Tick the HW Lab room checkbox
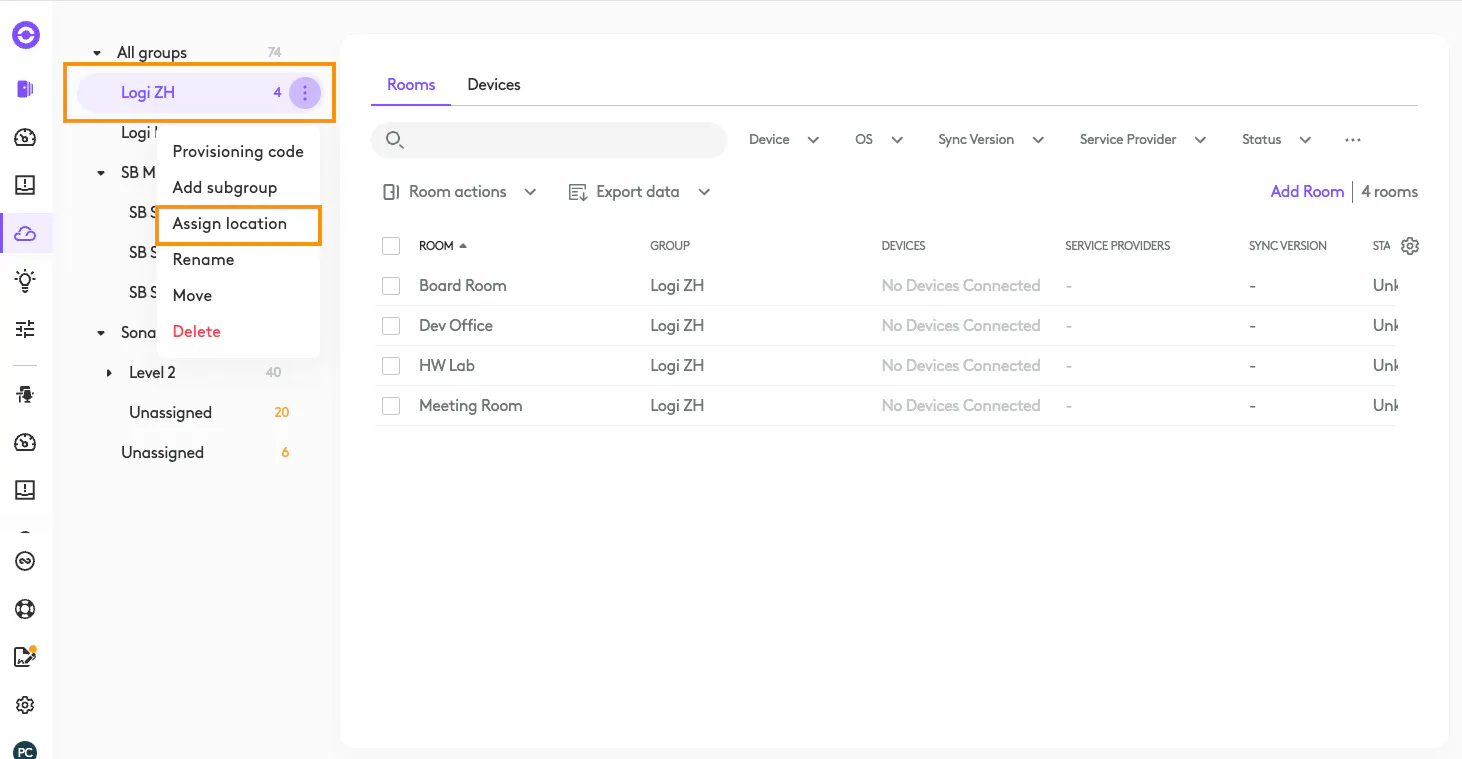1462x759 pixels. point(391,366)
